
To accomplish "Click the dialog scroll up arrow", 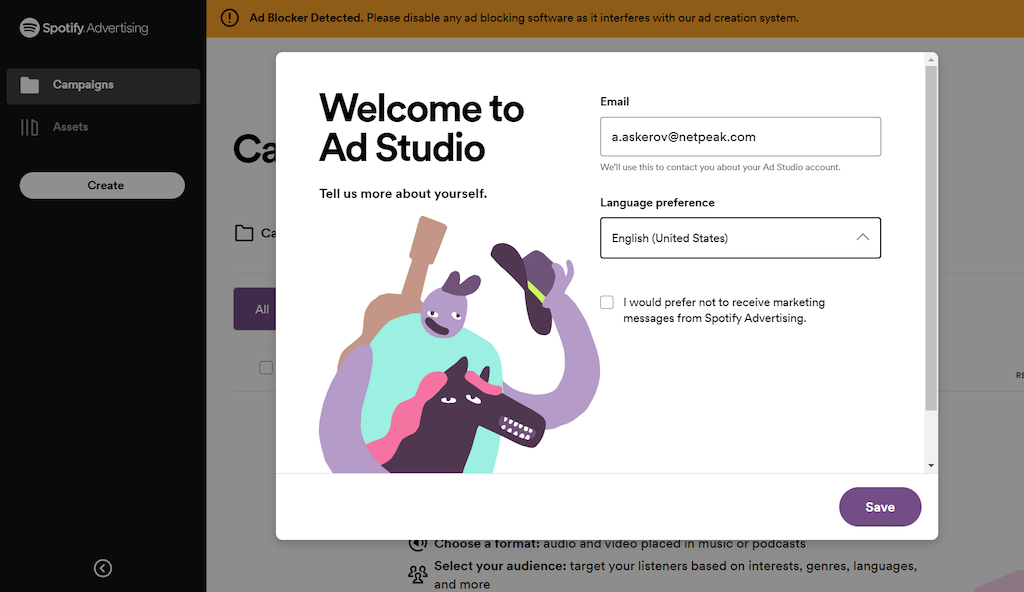I will click(x=931, y=59).
